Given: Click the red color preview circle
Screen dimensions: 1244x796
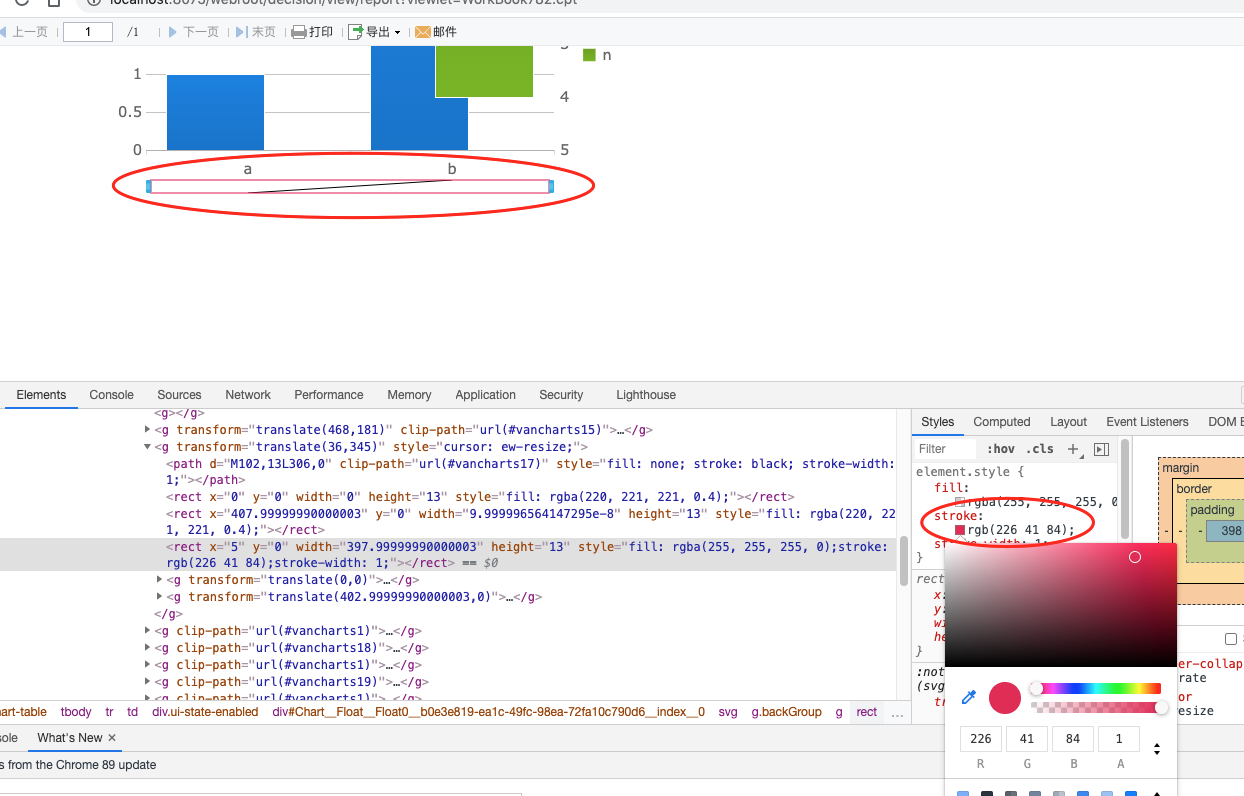Looking at the screenshot, I should coord(1005,697).
